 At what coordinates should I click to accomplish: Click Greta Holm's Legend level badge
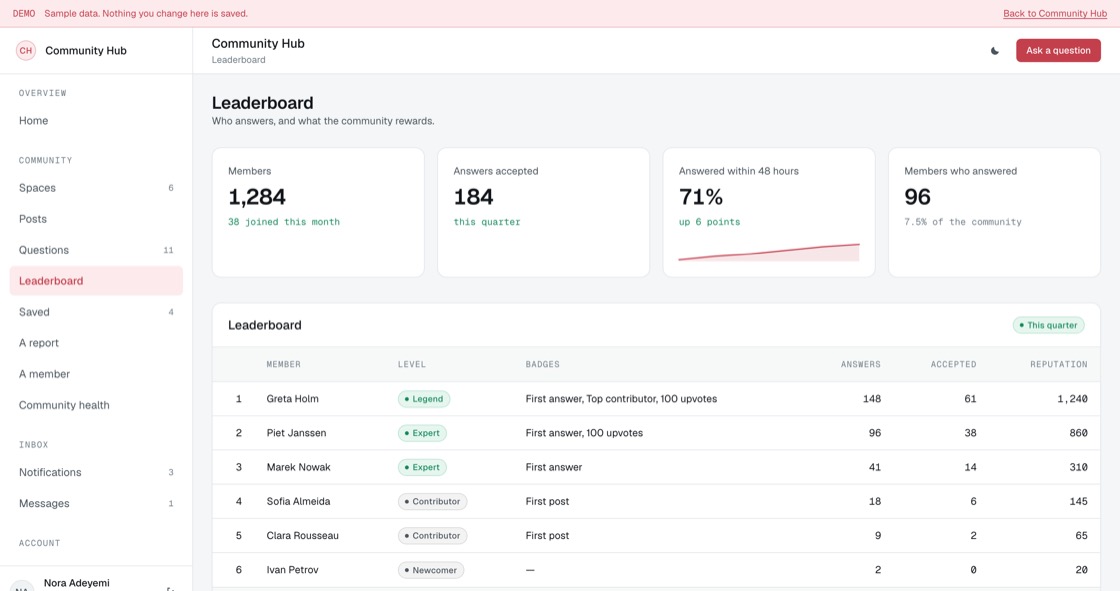pos(424,399)
